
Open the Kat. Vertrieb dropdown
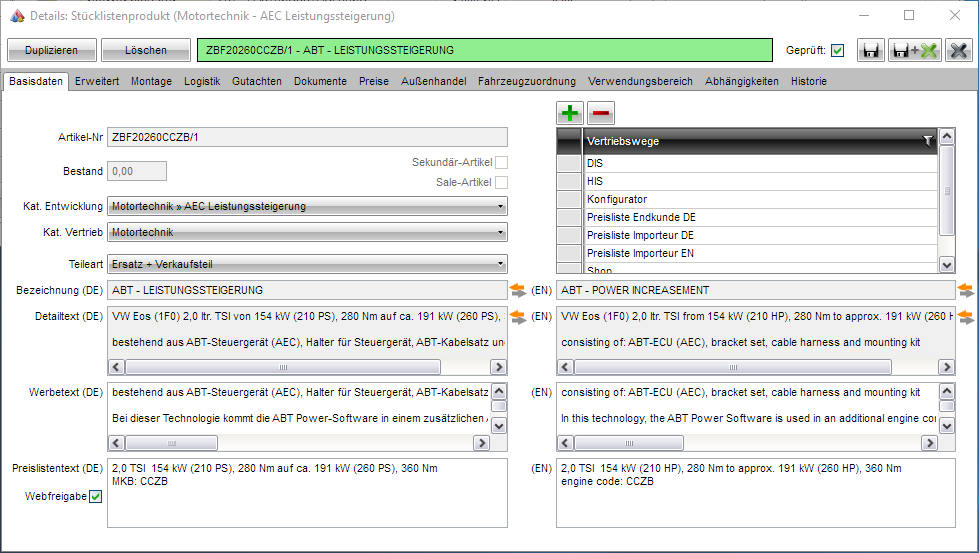pos(307,232)
